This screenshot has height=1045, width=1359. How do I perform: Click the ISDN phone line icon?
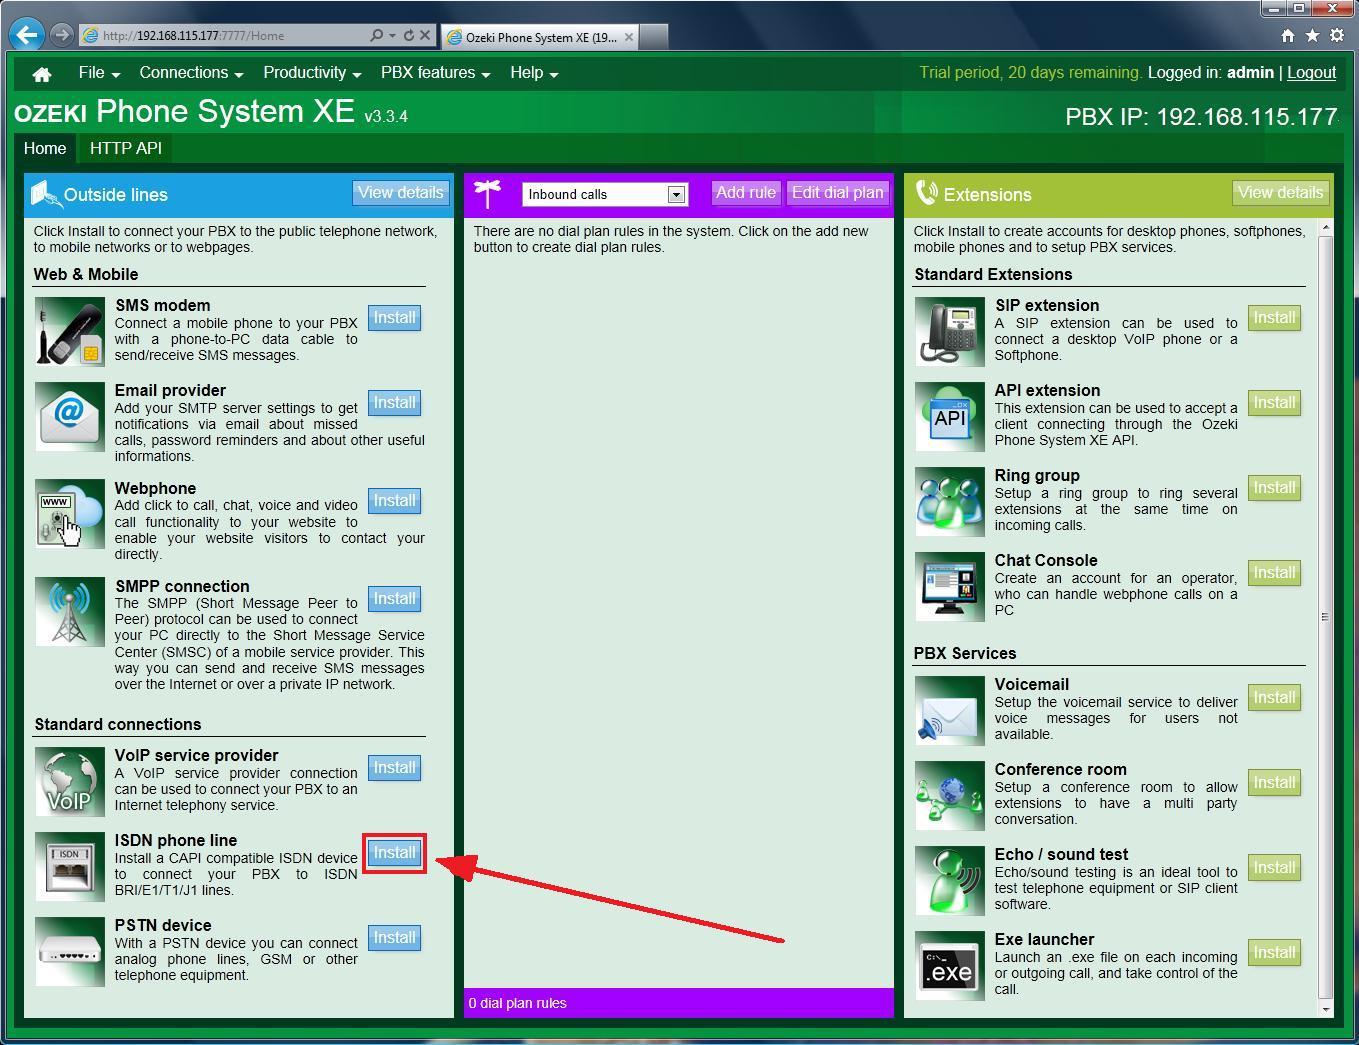(x=70, y=866)
